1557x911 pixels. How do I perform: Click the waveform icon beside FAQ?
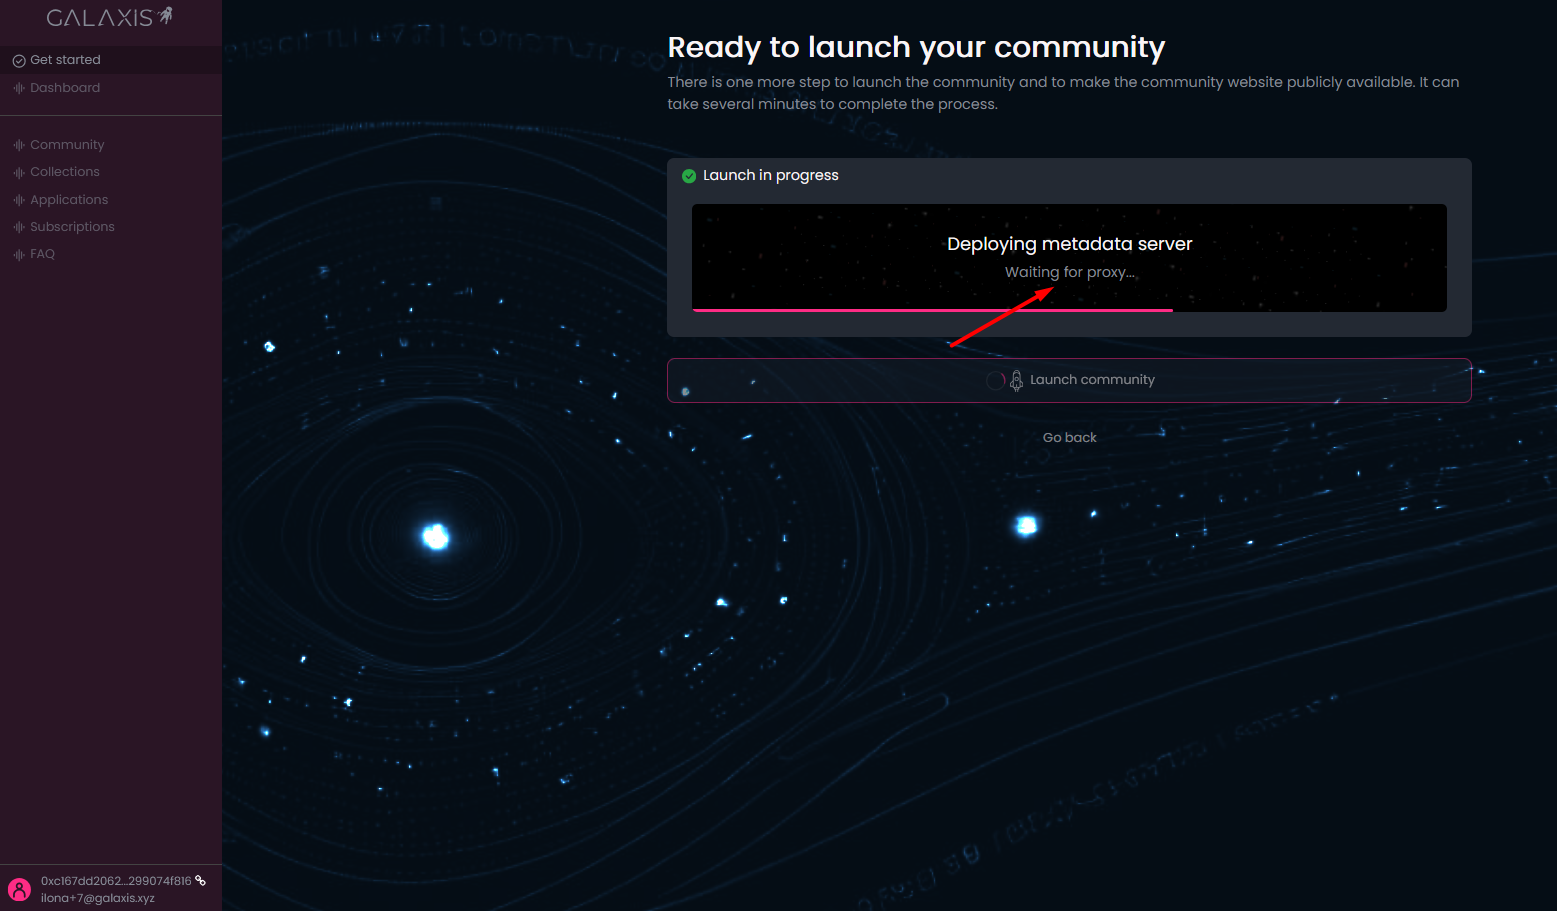coord(18,255)
